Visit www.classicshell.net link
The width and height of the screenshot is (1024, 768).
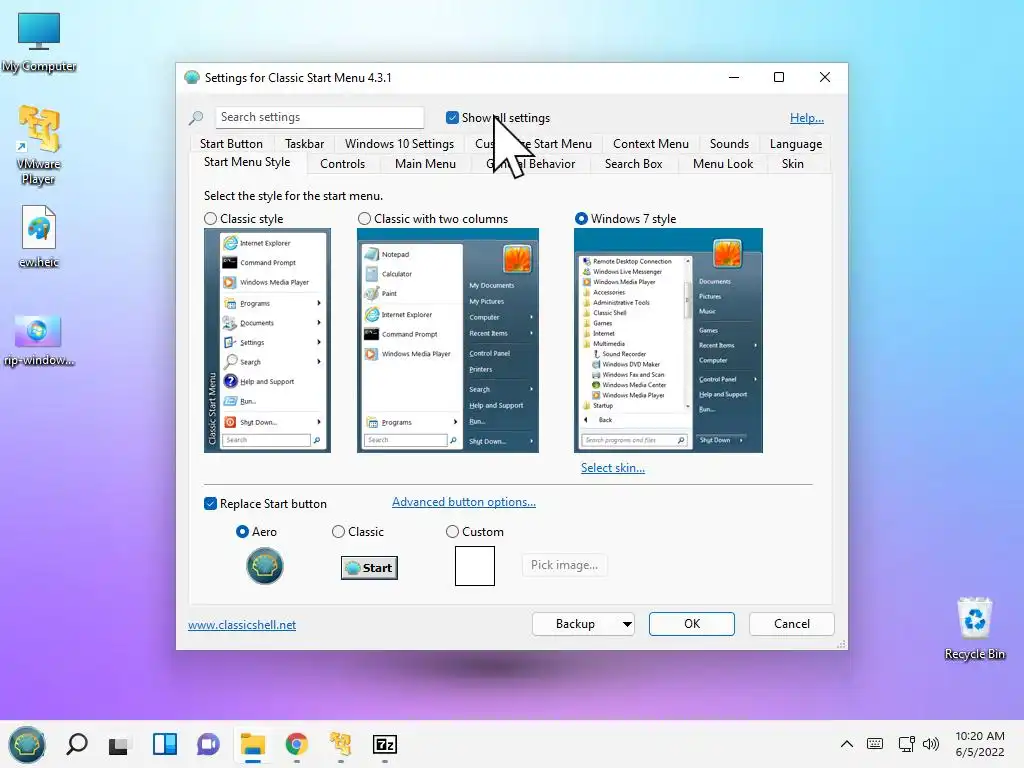242,625
